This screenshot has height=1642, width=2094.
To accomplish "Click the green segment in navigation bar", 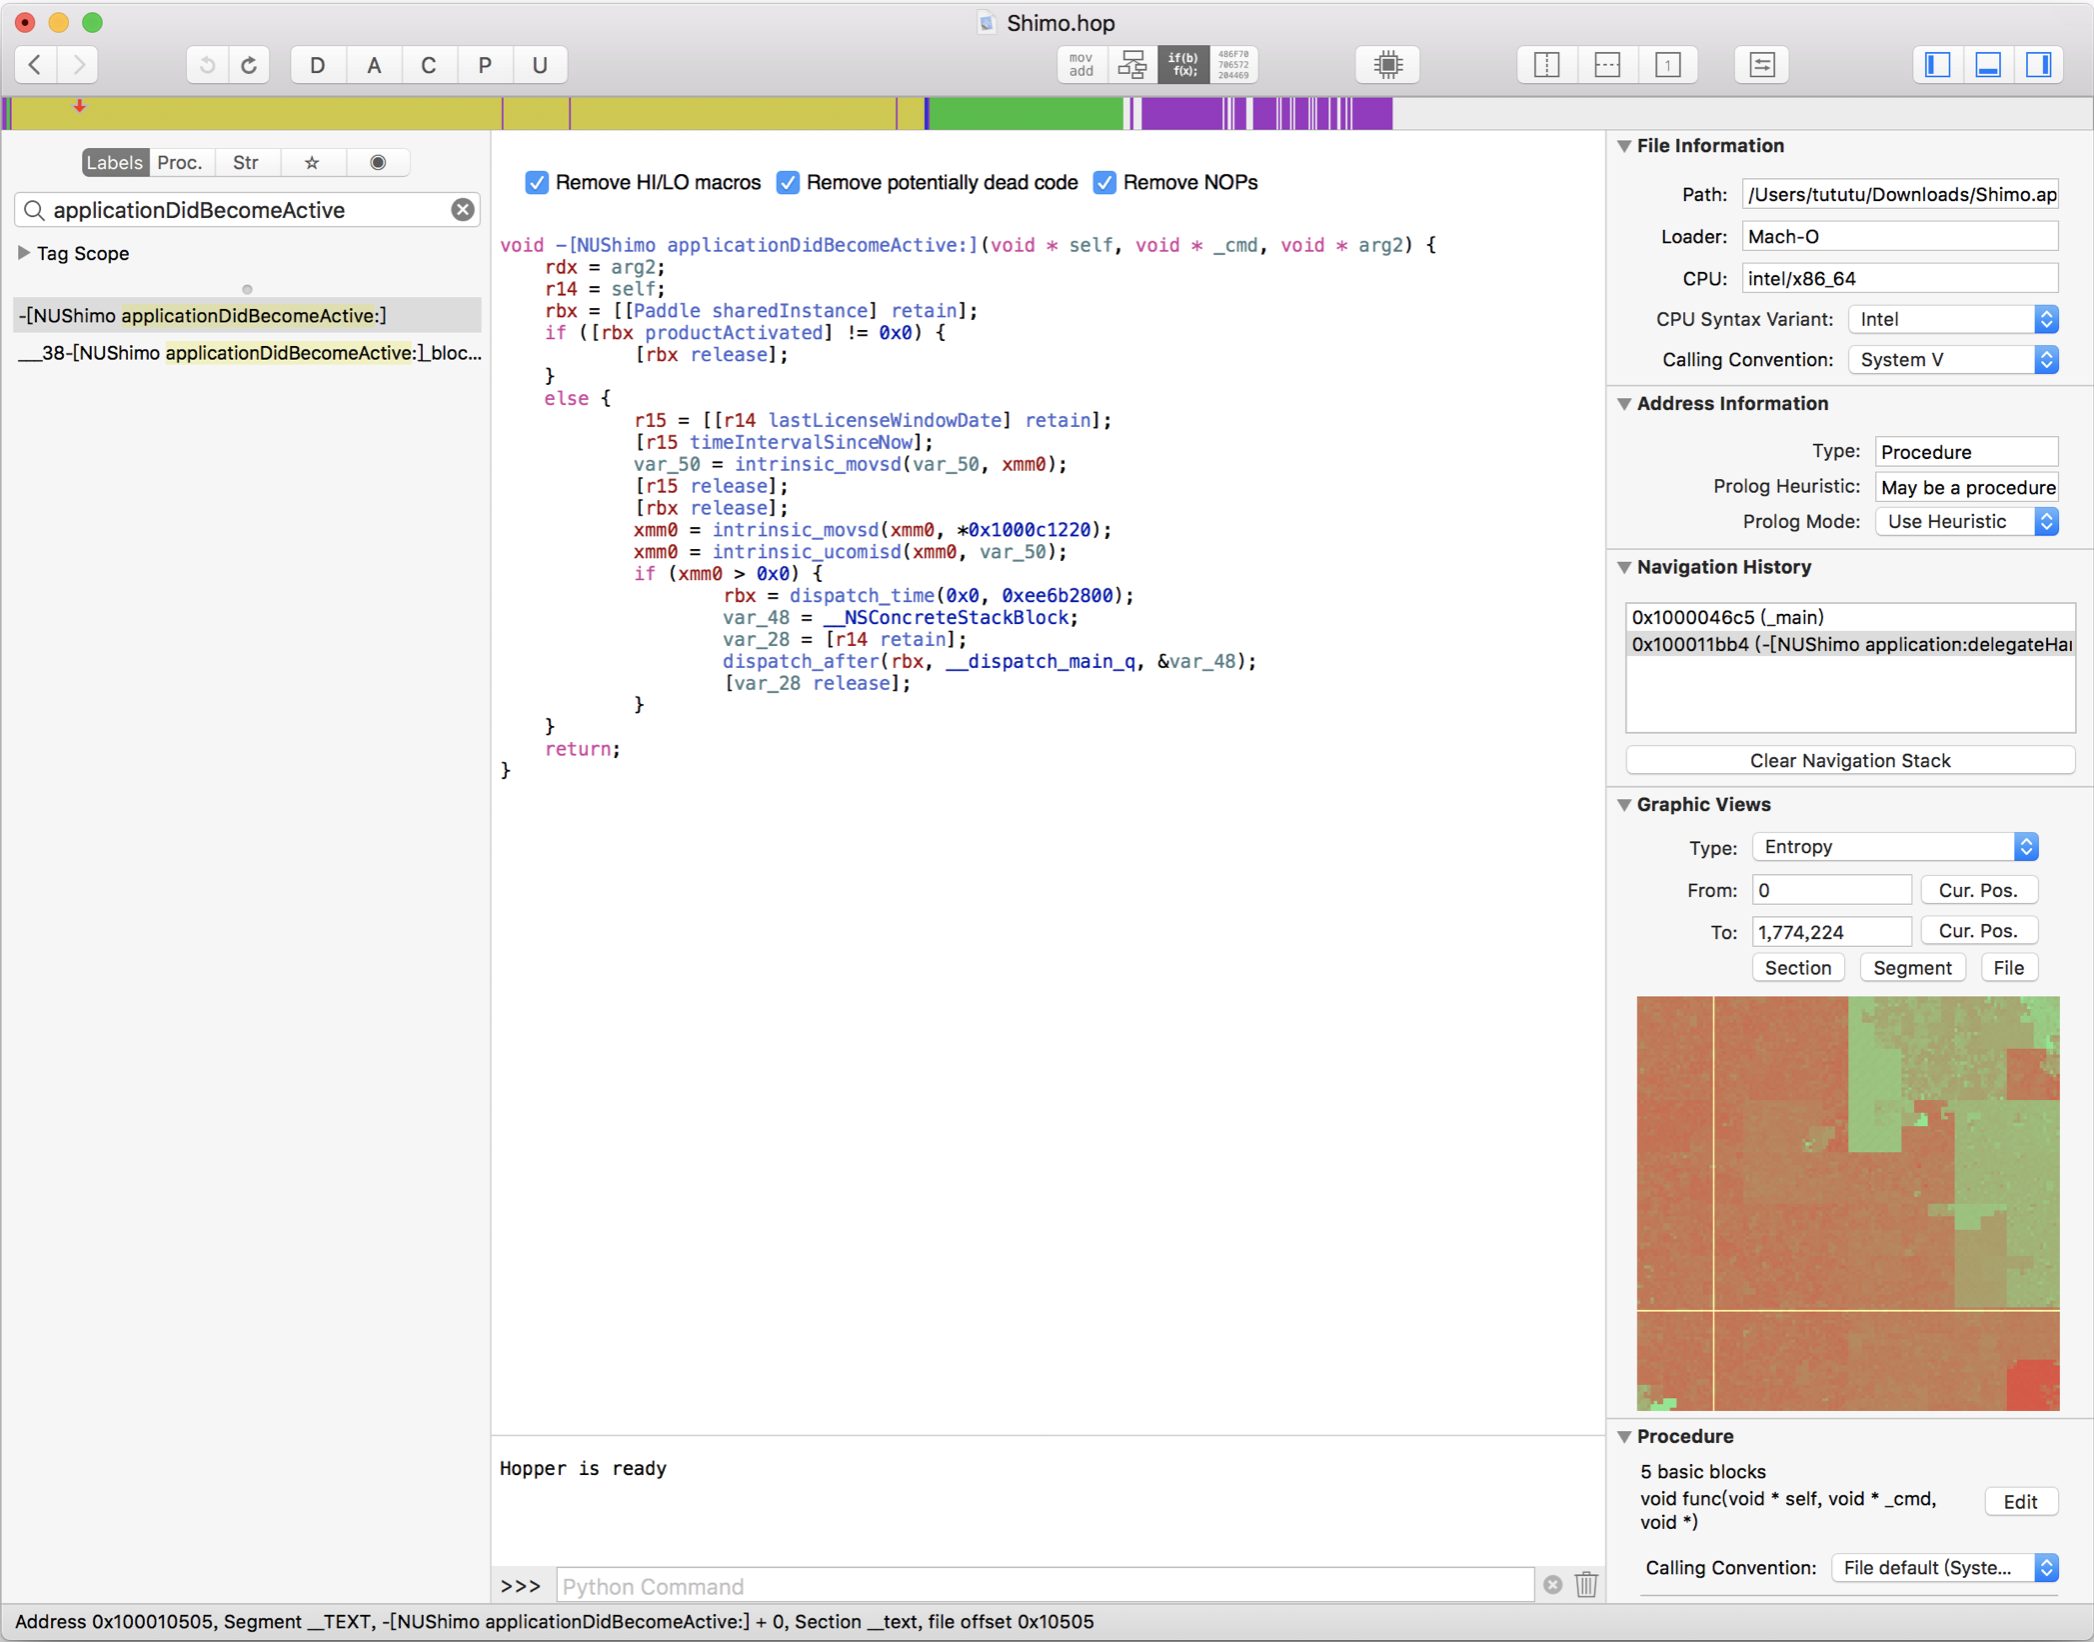I will [x=1027, y=114].
